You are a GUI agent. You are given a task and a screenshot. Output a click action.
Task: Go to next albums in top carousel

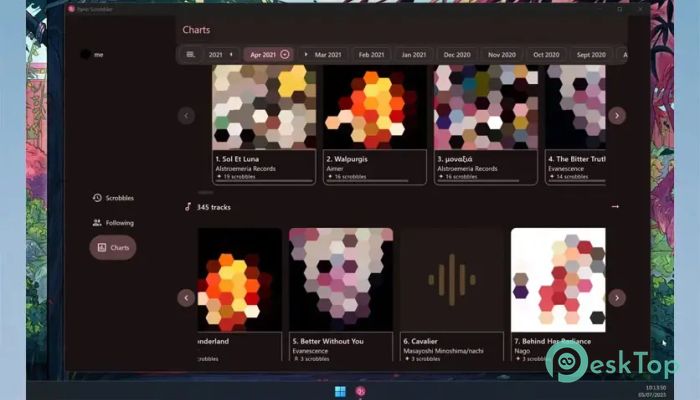tap(617, 116)
